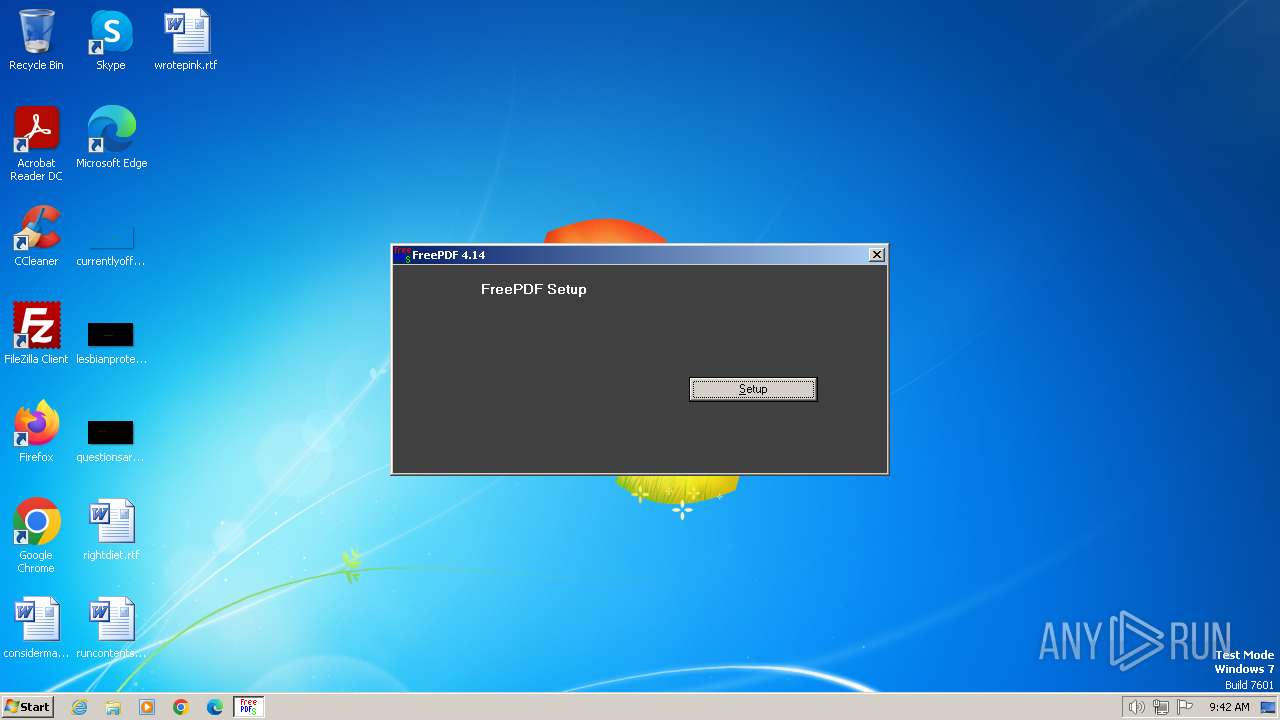The width and height of the screenshot is (1280, 720).
Task: Launch Internet Explorer from taskbar
Action: (79, 707)
